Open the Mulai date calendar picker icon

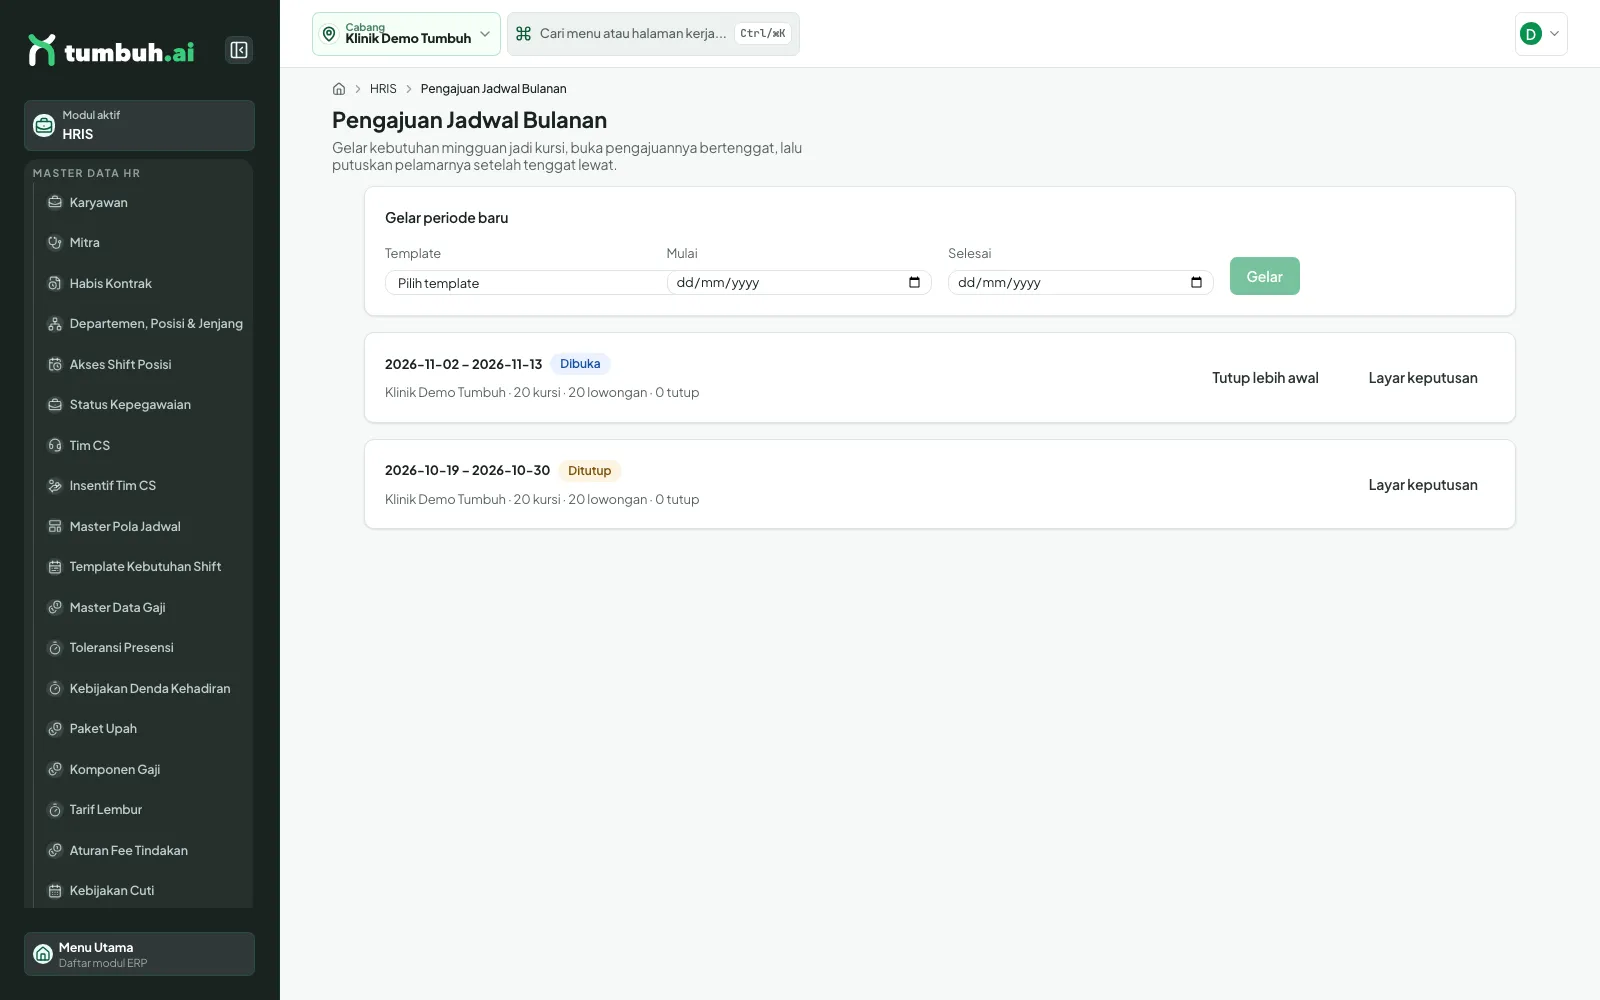click(x=914, y=282)
